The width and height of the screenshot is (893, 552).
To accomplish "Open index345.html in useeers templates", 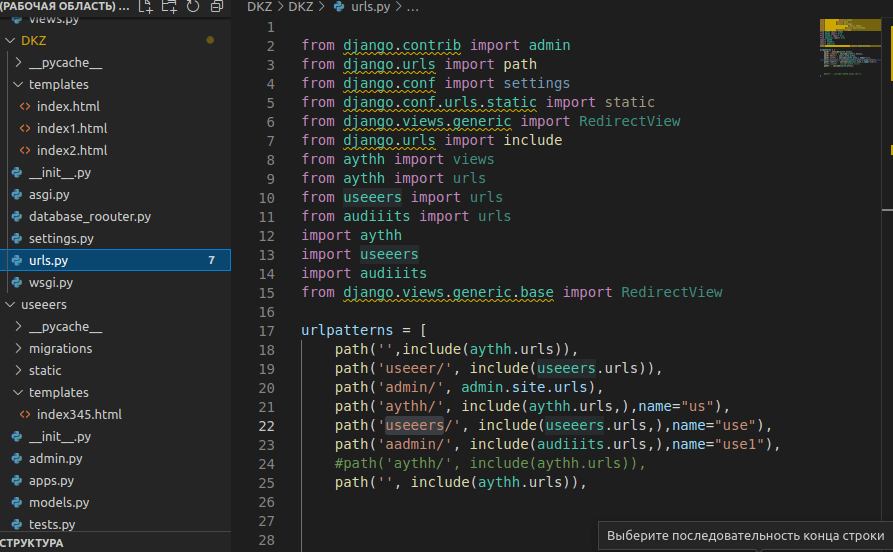I will click(79, 414).
